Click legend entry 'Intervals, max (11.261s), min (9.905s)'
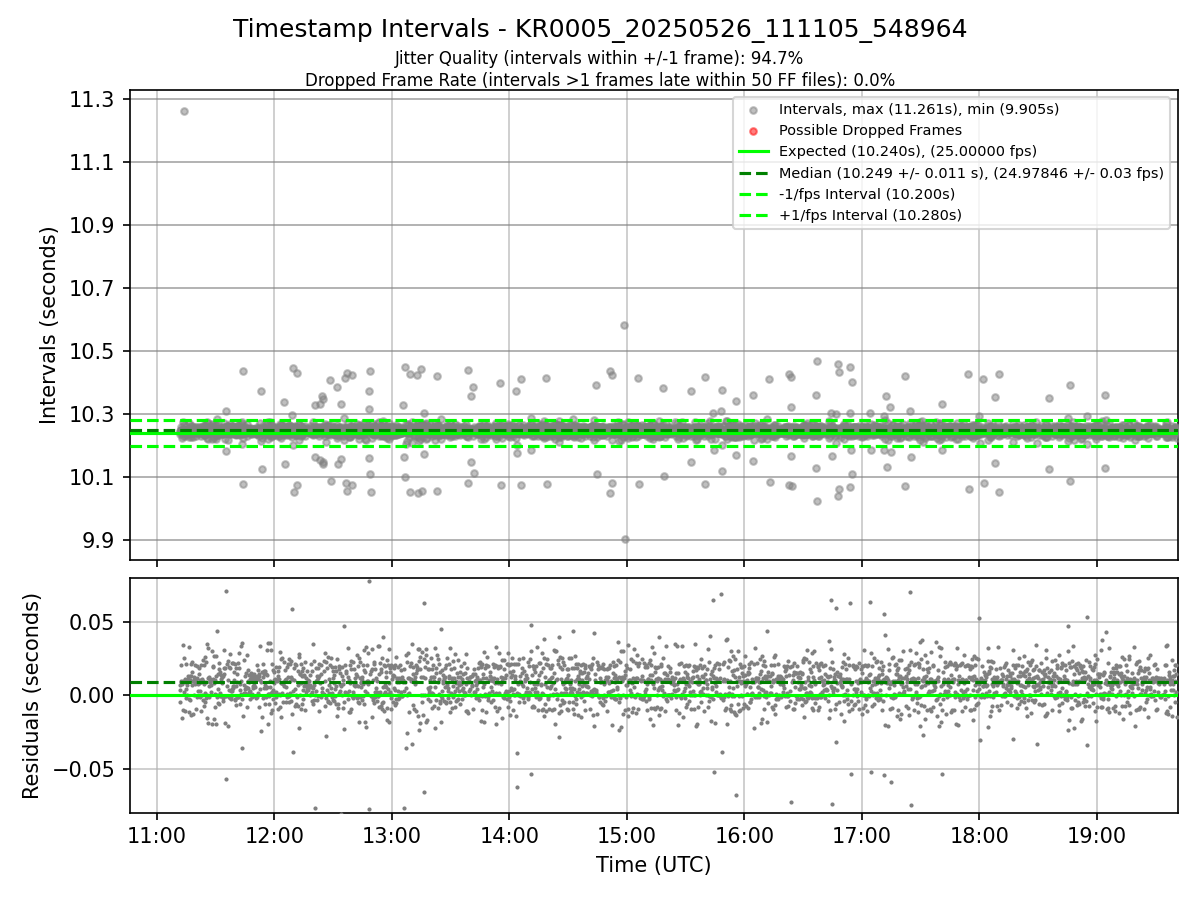1200x900 pixels. pos(919,109)
